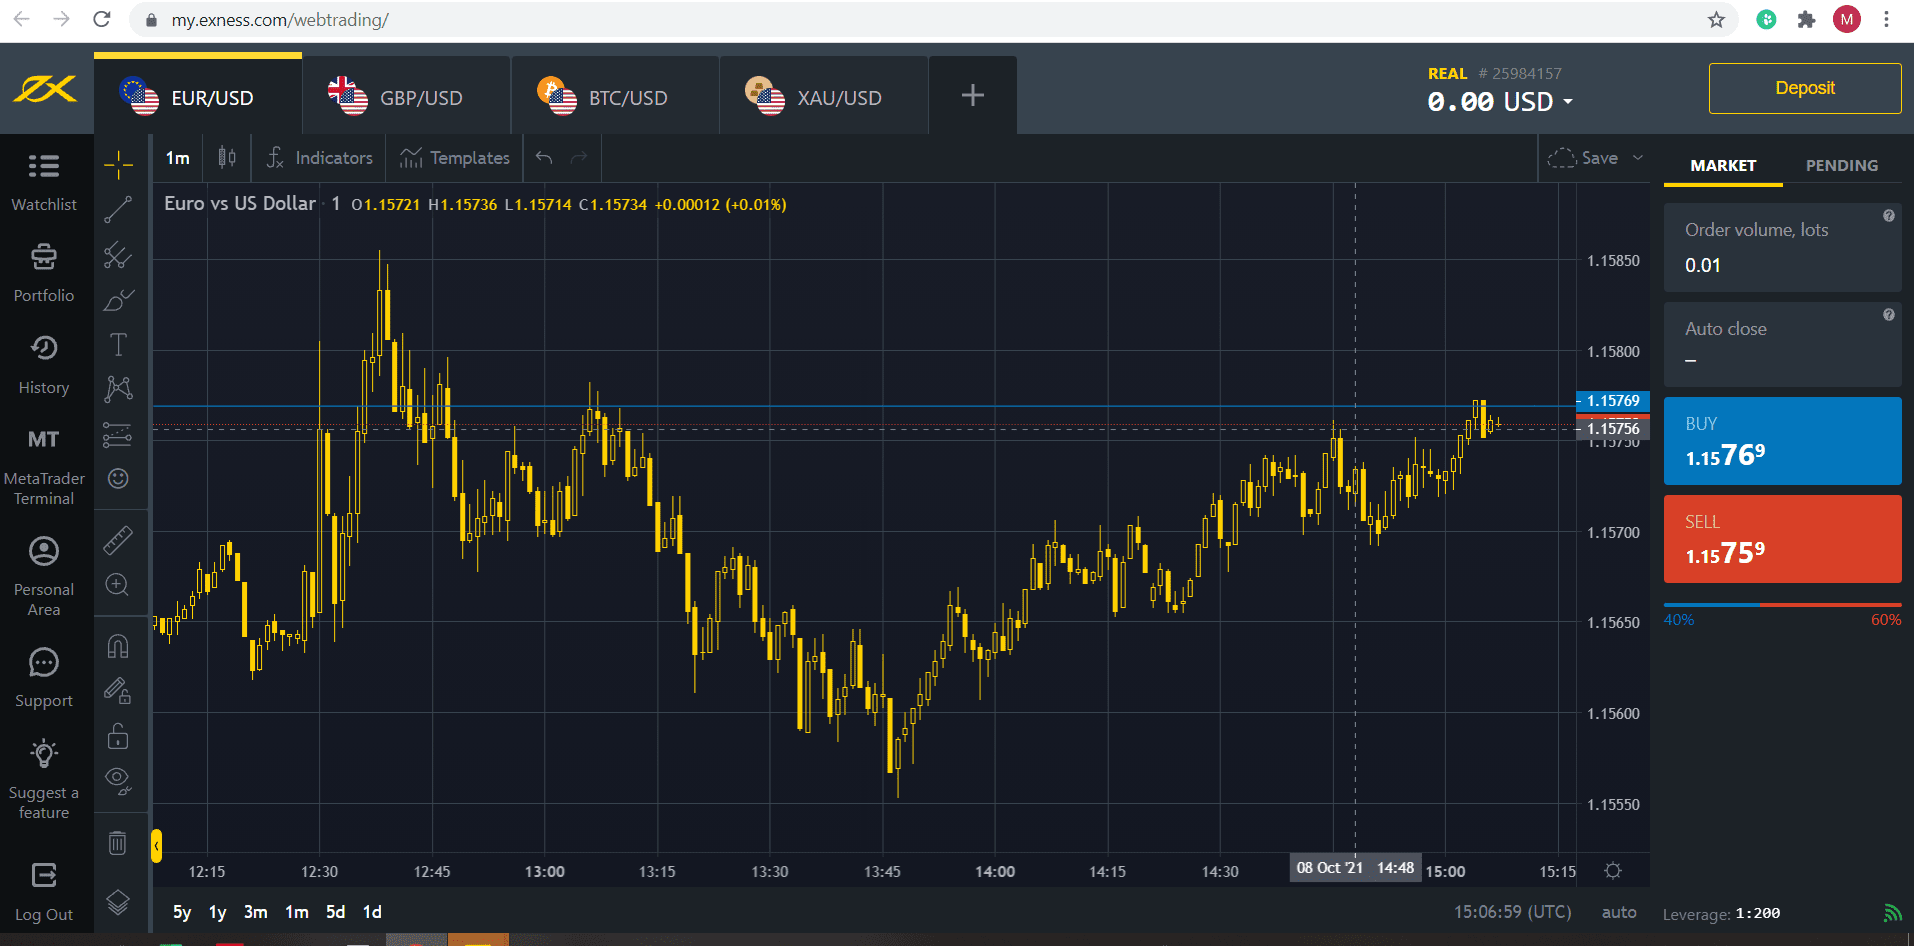The image size is (1914, 946).
Task: Open the Watchlist panel
Action: coord(43,181)
